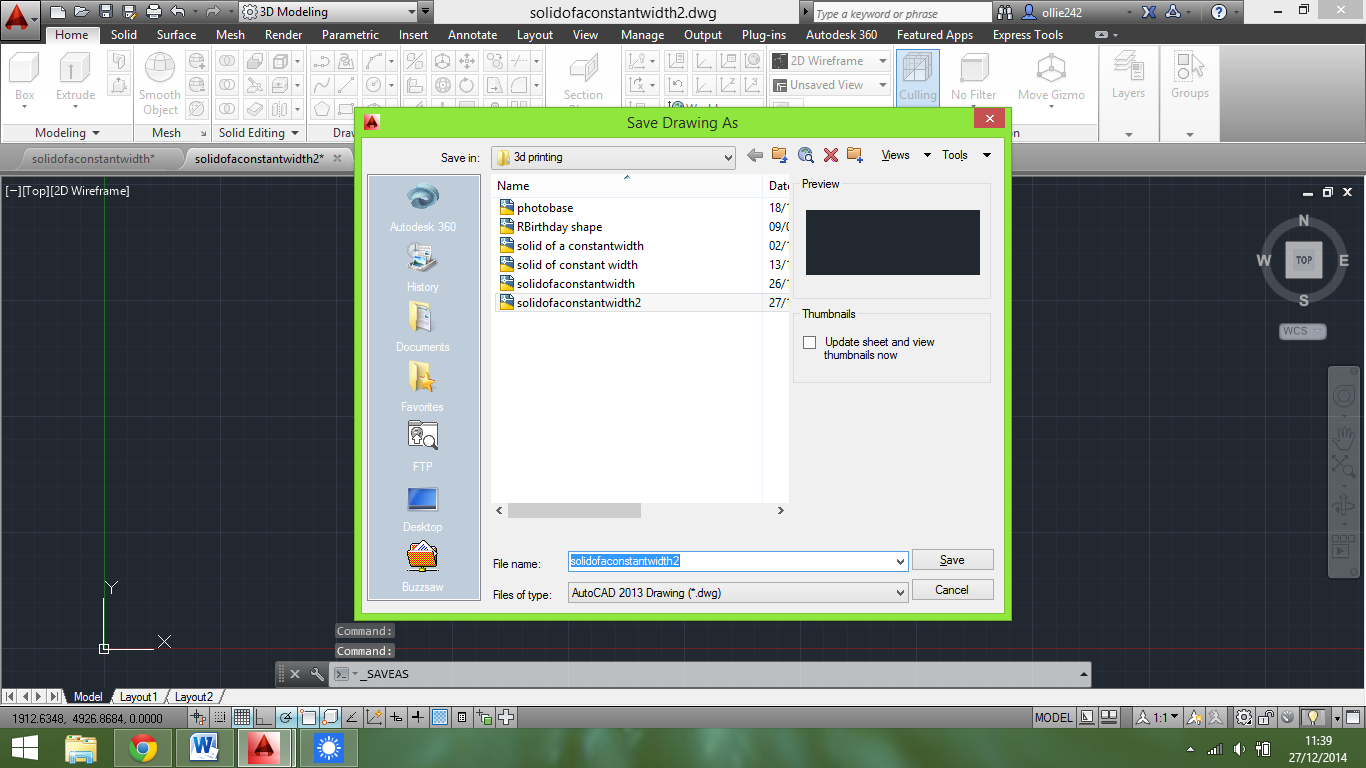Toggle Show Lineweight in status bar

[418, 717]
